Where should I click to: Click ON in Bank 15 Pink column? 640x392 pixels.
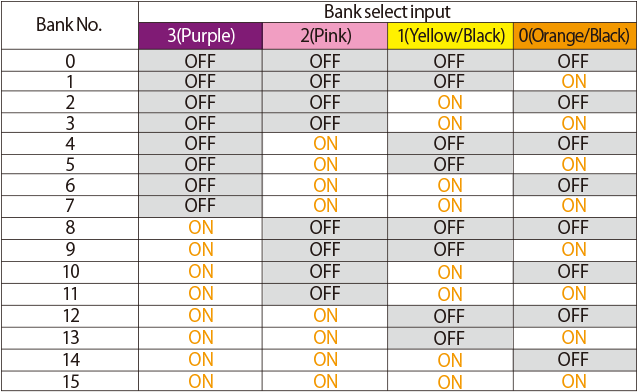(325, 381)
